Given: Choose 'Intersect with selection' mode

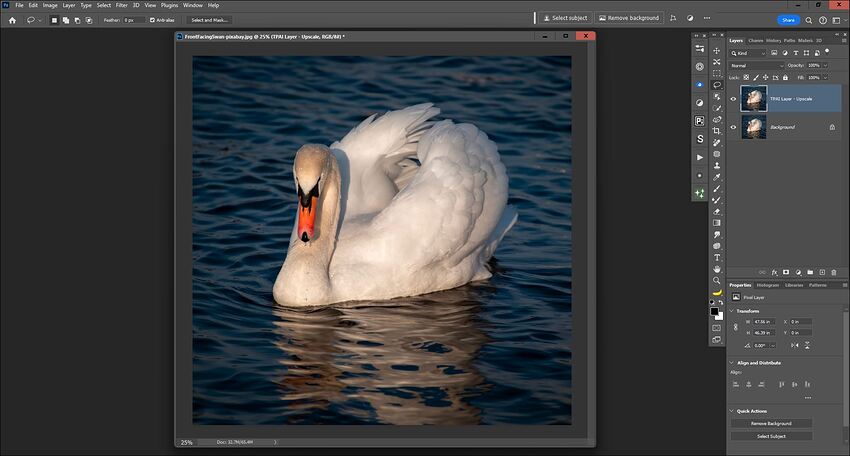Looking at the screenshot, I should (x=89, y=20).
